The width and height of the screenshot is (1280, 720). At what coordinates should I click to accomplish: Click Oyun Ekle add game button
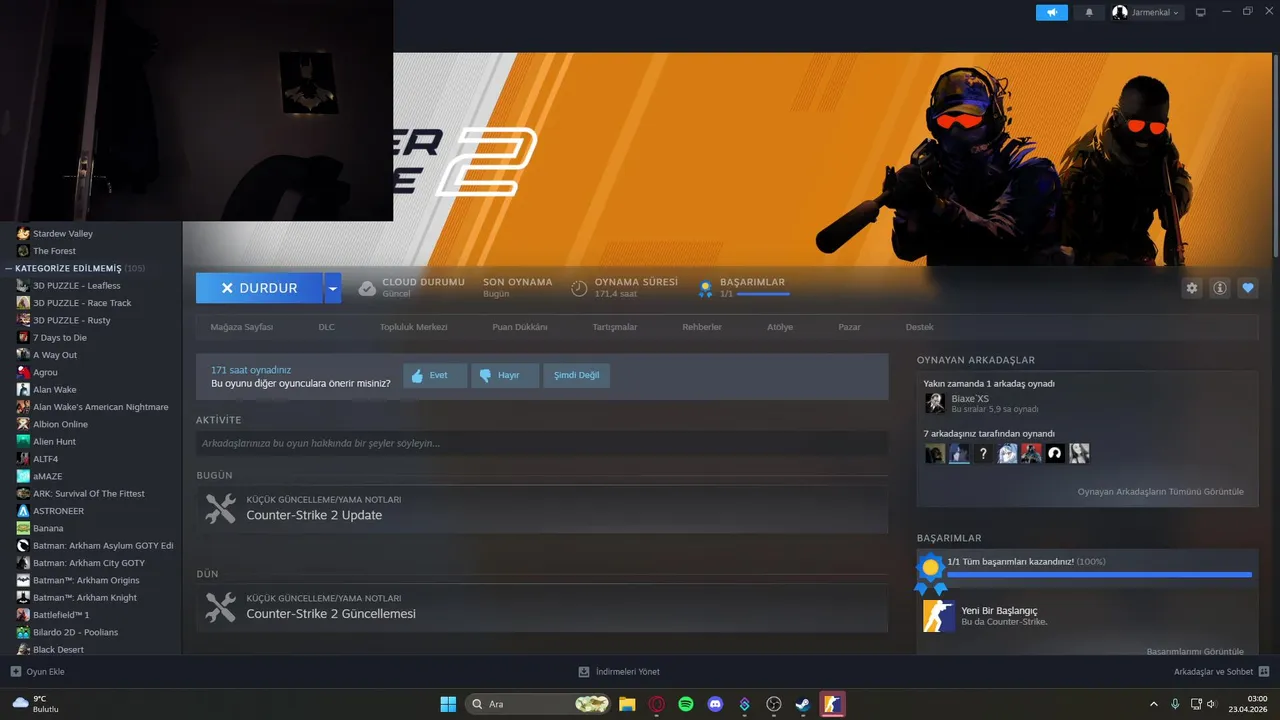pos(37,672)
